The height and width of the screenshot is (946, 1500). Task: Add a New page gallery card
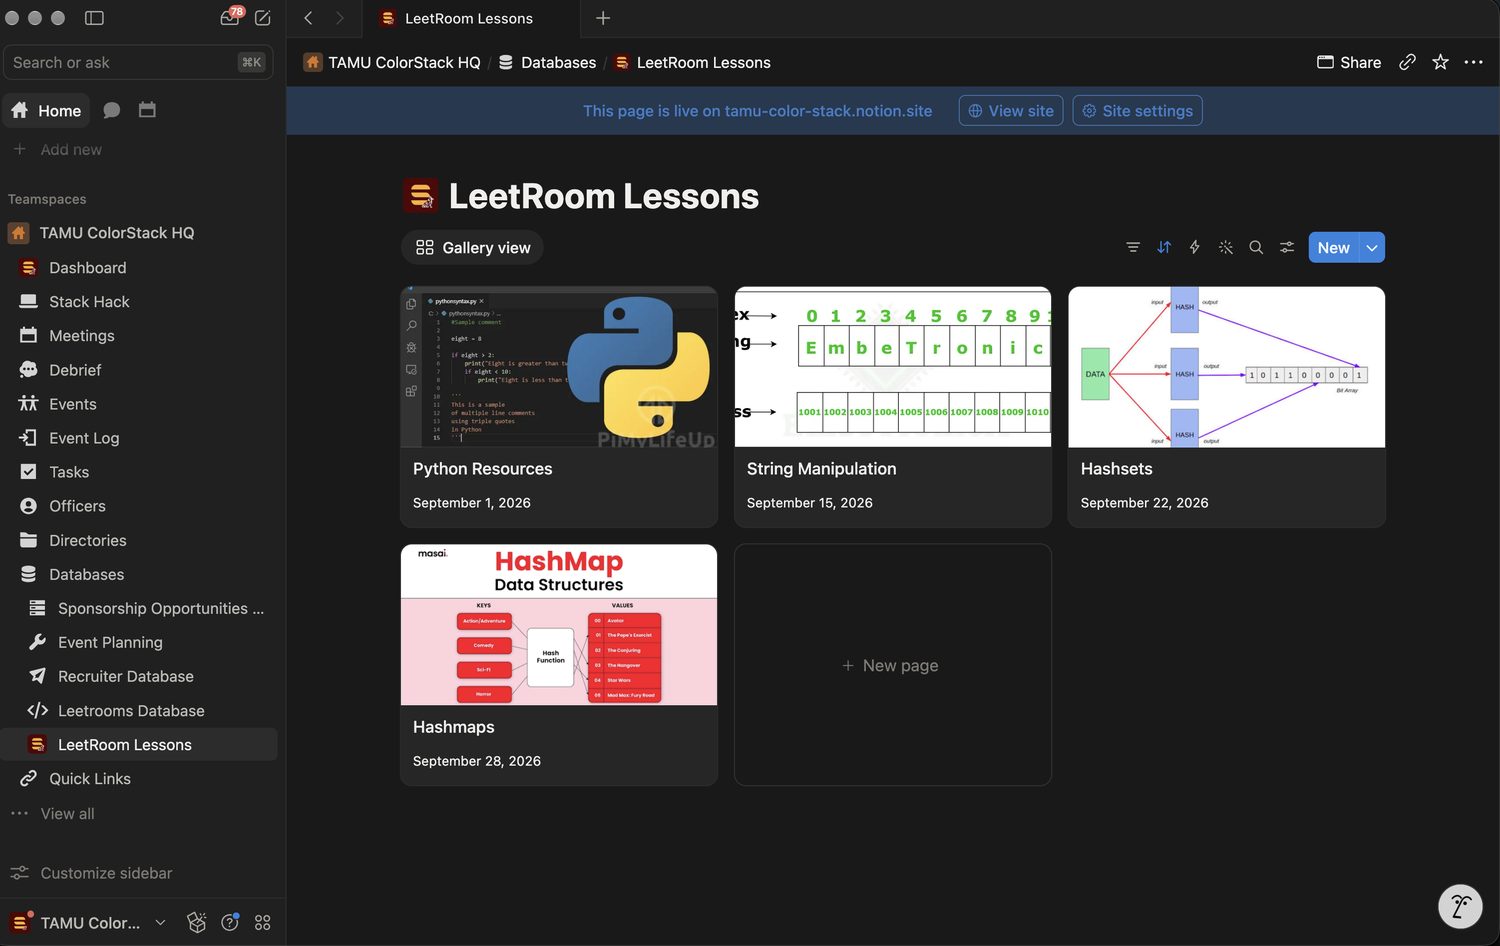point(892,665)
